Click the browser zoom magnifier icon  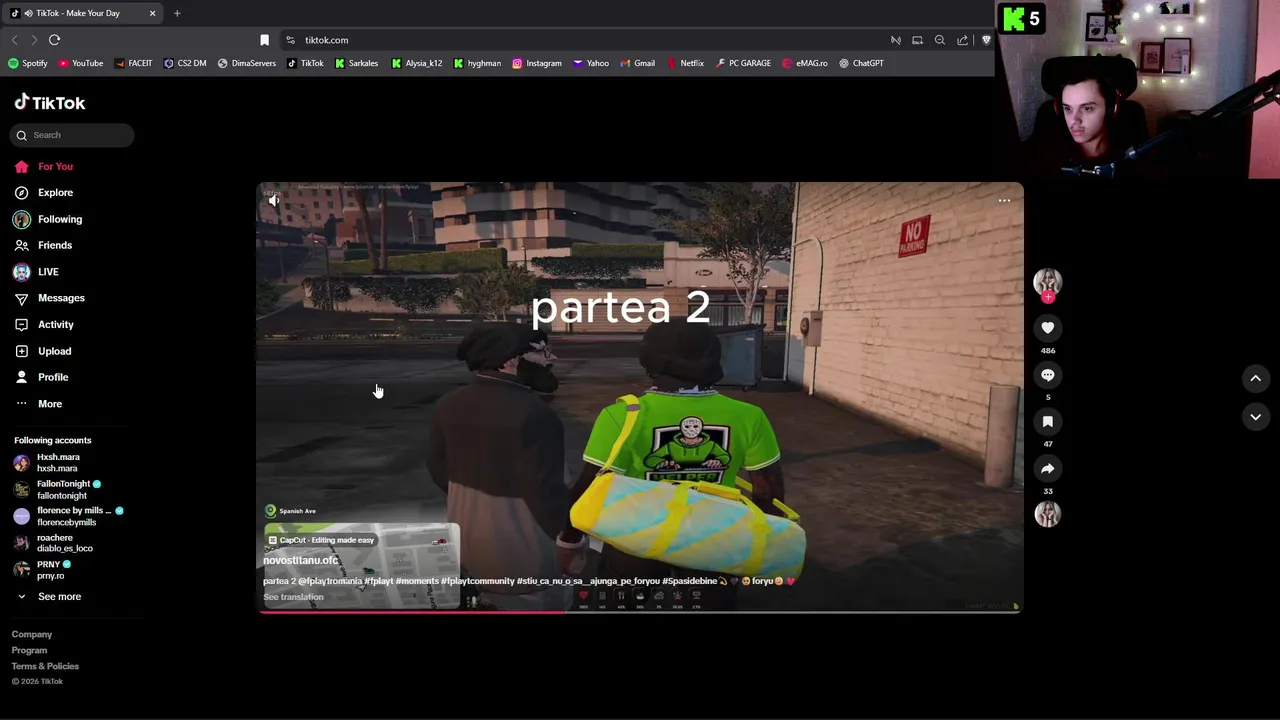click(940, 40)
